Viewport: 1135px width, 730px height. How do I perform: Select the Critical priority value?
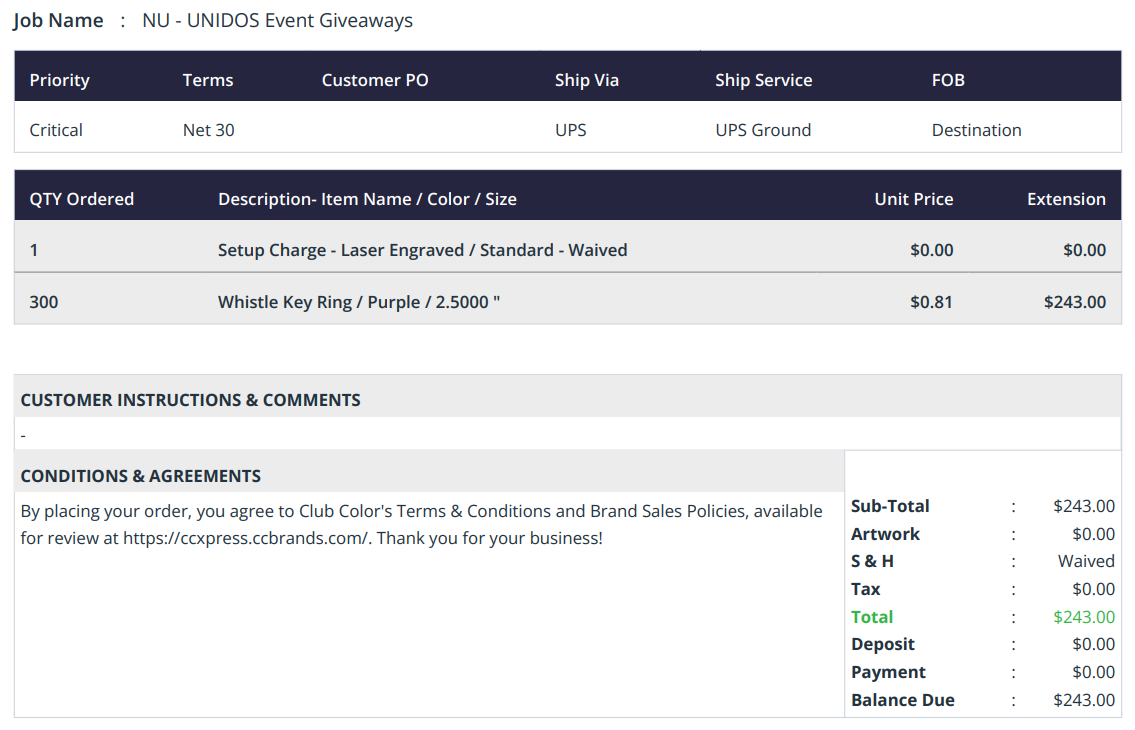(56, 130)
